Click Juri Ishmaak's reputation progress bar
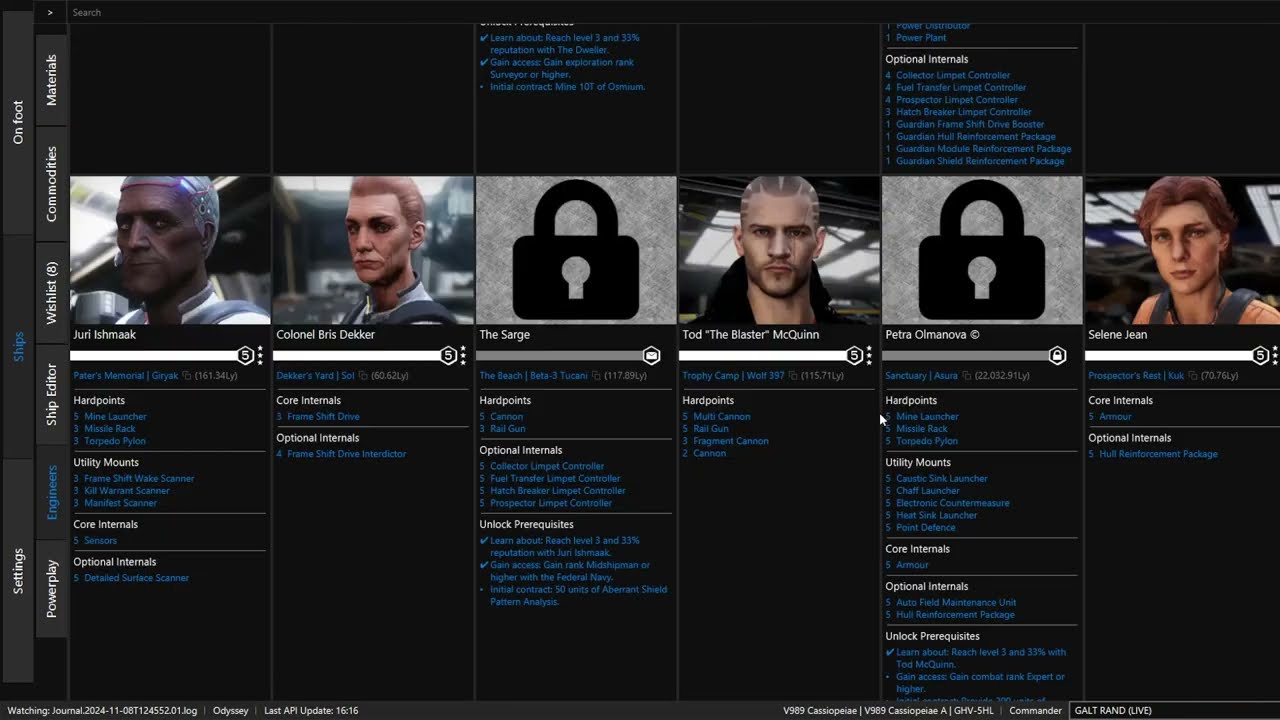The width and height of the screenshot is (1280, 720). tap(153, 355)
